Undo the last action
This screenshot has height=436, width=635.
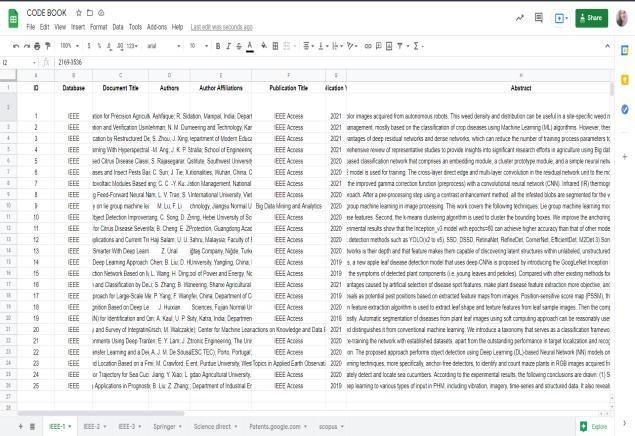click(x=16, y=46)
